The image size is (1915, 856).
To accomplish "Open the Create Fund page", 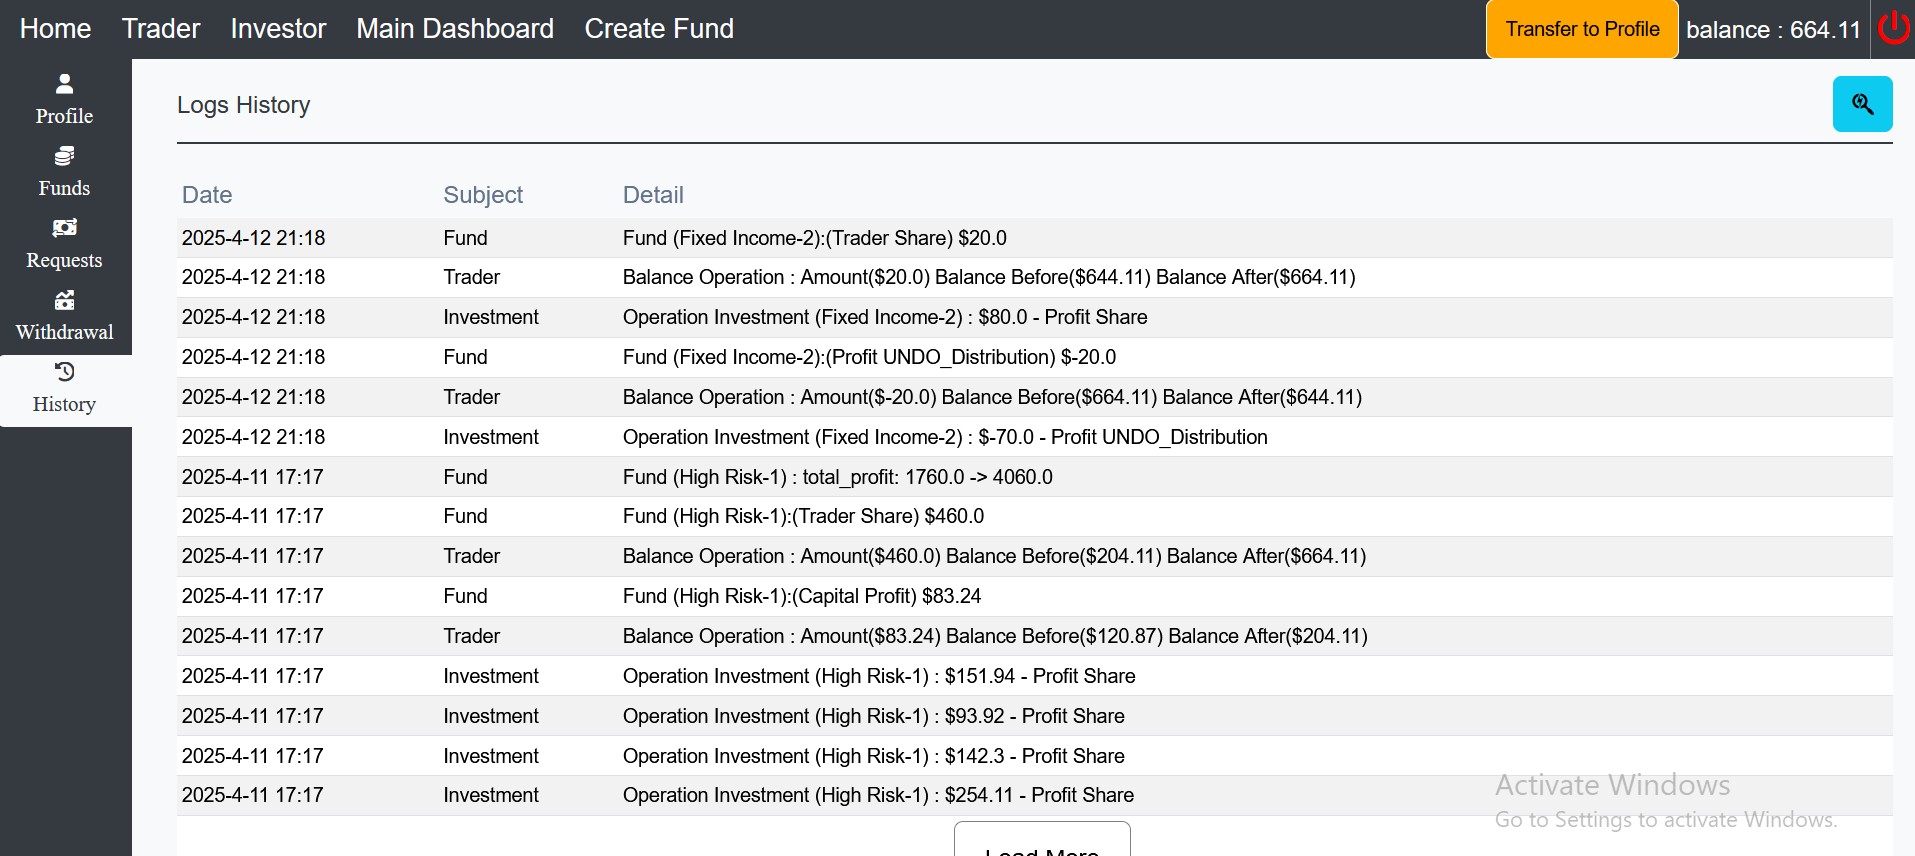I will (659, 29).
